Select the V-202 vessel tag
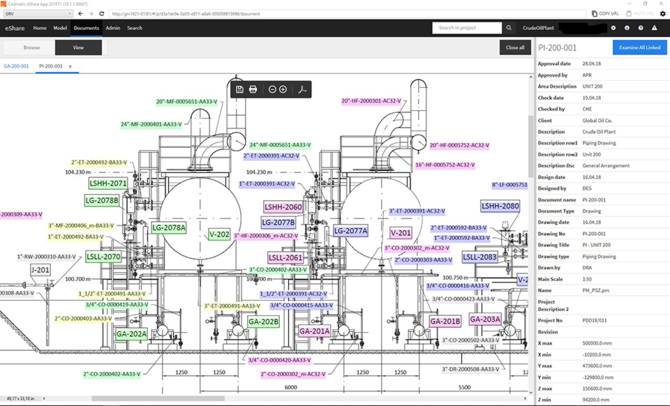 pos(219,234)
